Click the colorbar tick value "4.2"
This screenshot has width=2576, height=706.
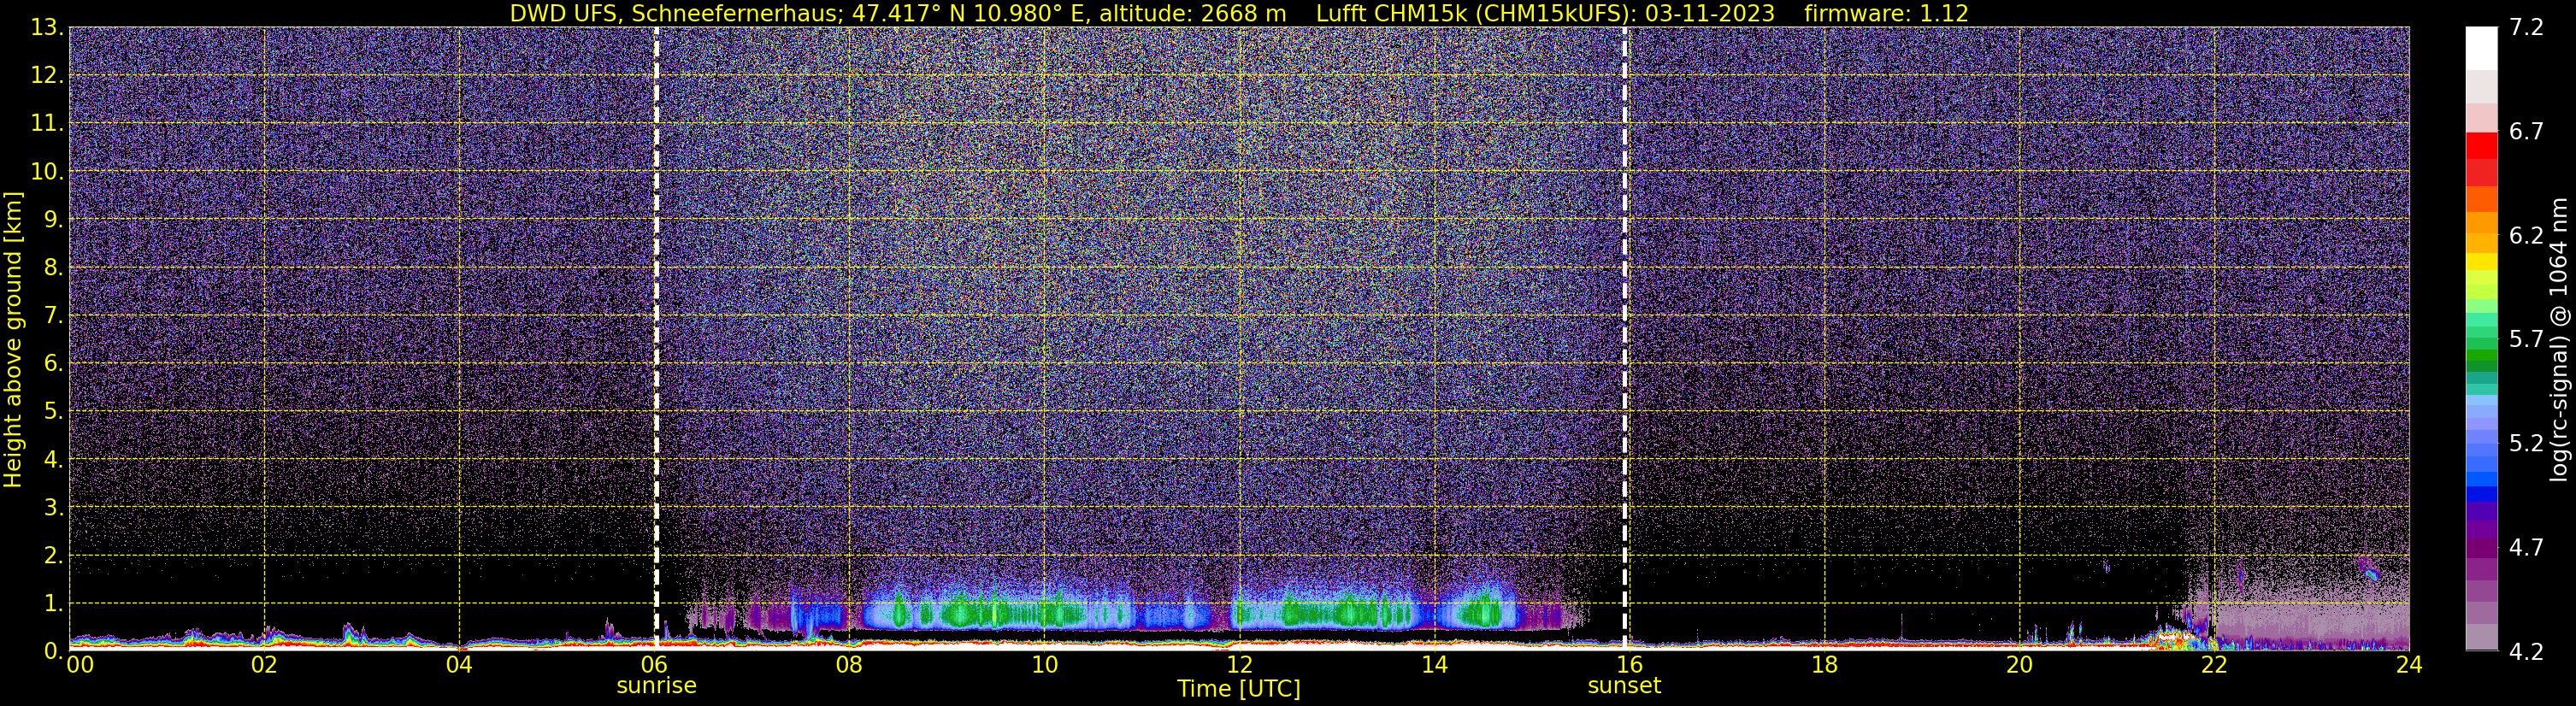2525,652
